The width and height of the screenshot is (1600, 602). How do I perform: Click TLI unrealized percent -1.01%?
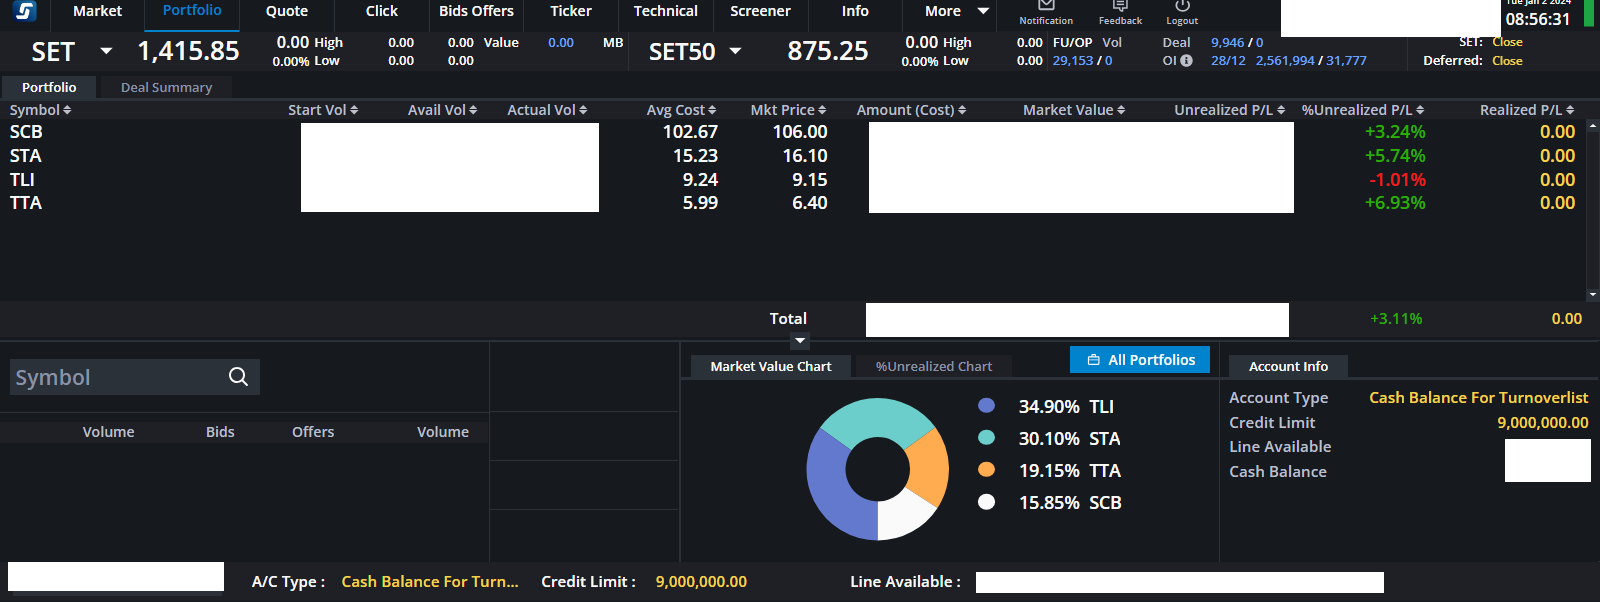click(1397, 180)
